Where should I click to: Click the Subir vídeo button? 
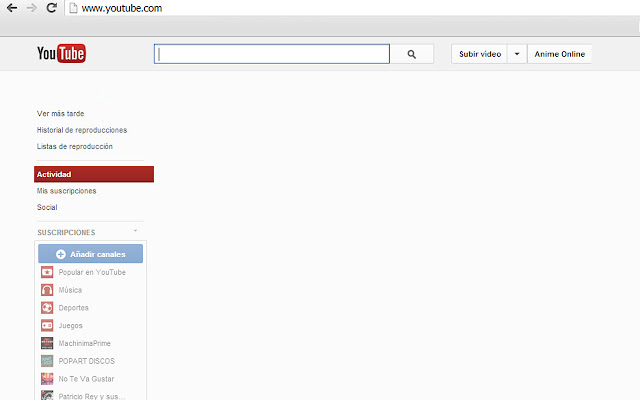(480, 54)
